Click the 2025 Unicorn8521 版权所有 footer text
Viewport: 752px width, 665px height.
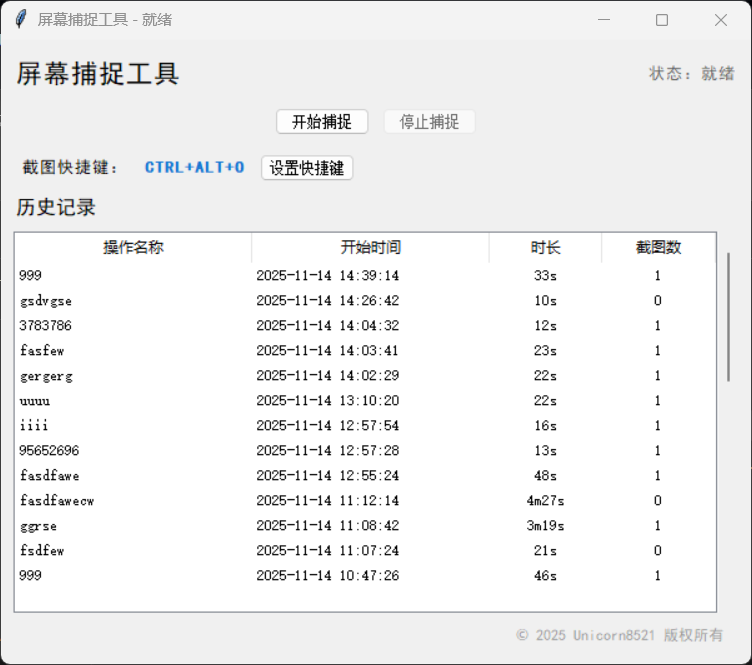[x=619, y=635]
